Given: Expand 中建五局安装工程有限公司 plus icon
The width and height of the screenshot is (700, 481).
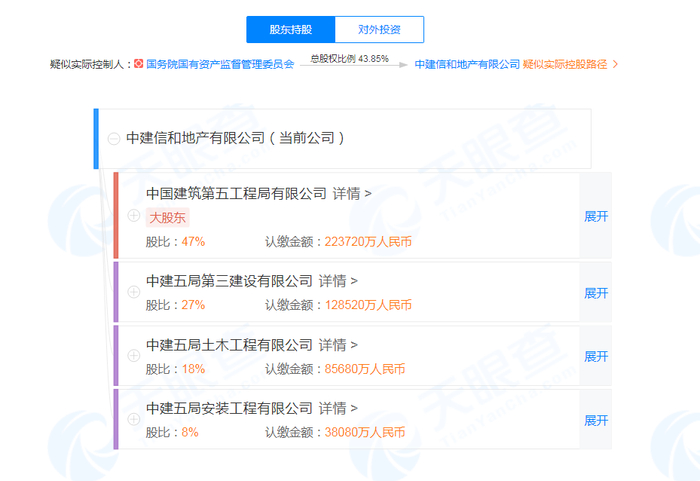Looking at the screenshot, I should (x=134, y=419).
